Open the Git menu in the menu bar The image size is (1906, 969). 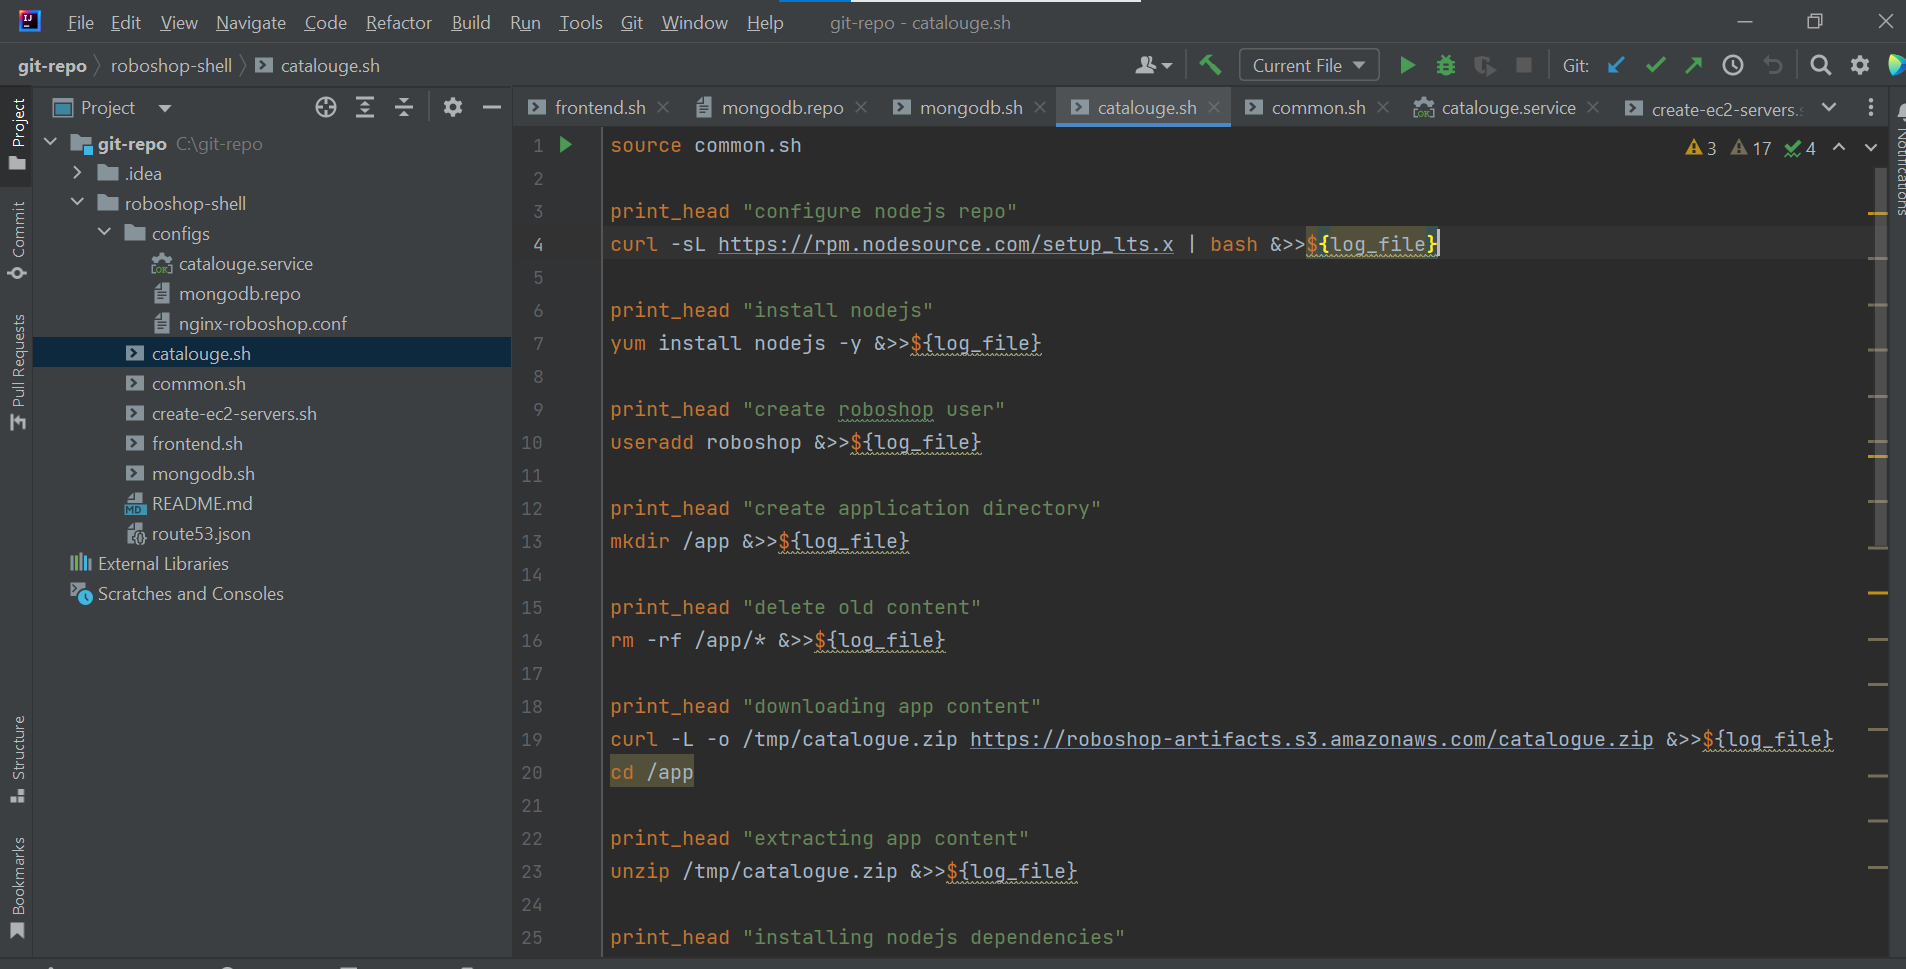tap(630, 22)
